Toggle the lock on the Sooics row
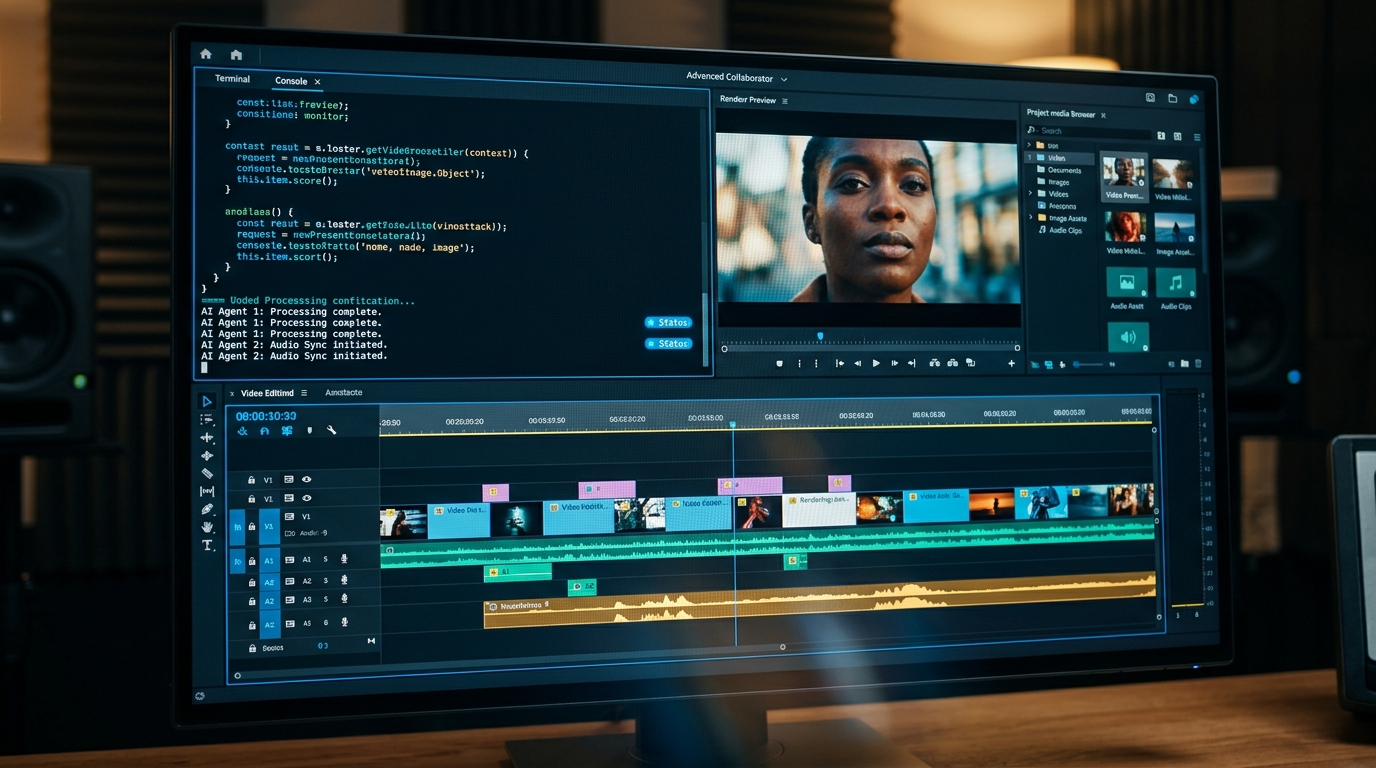 click(x=251, y=648)
